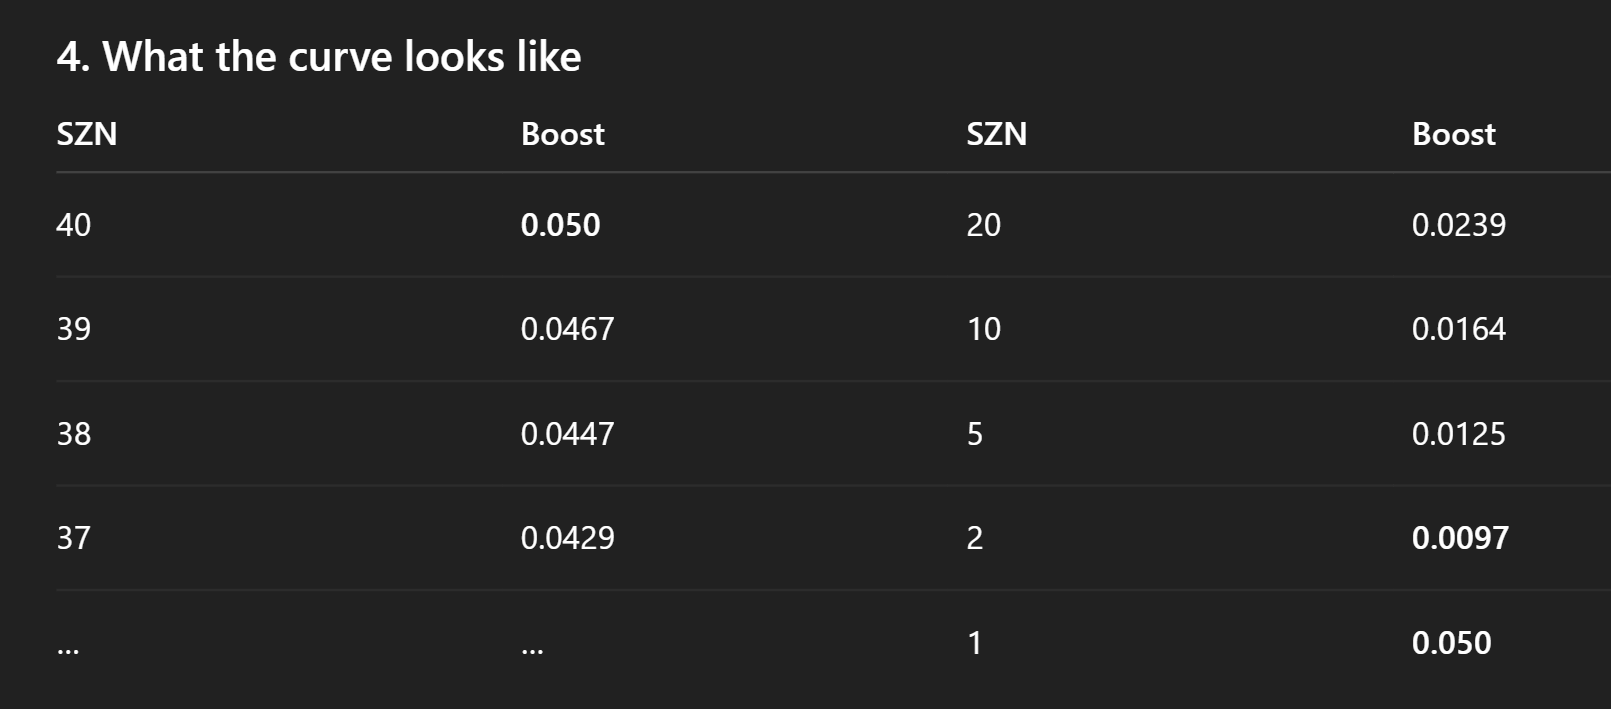Click the heading 'What the curve looks like'
The width and height of the screenshot is (1611, 709).
coord(319,56)
